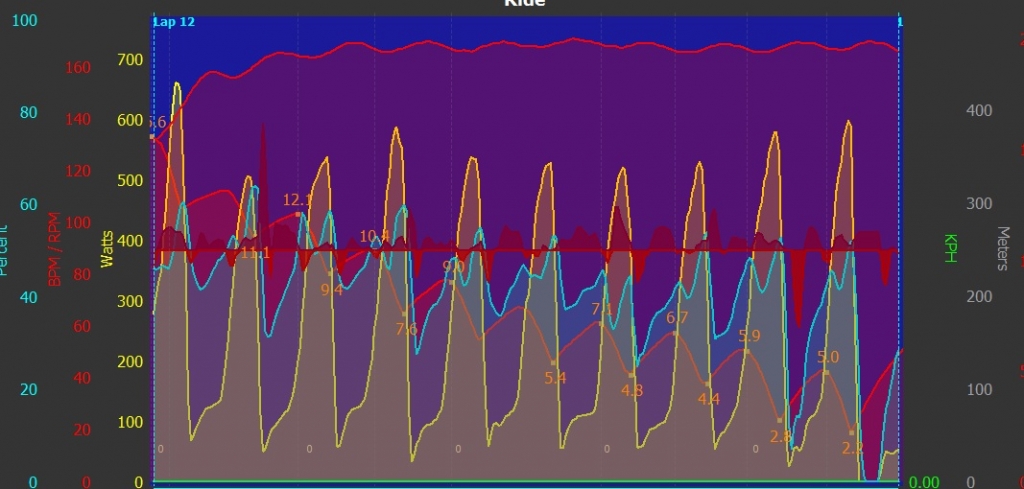Viewport: 1024px width, 489px height.
Task: Select the 6.7 gradient data point
Action: click(x=677, y=332)
